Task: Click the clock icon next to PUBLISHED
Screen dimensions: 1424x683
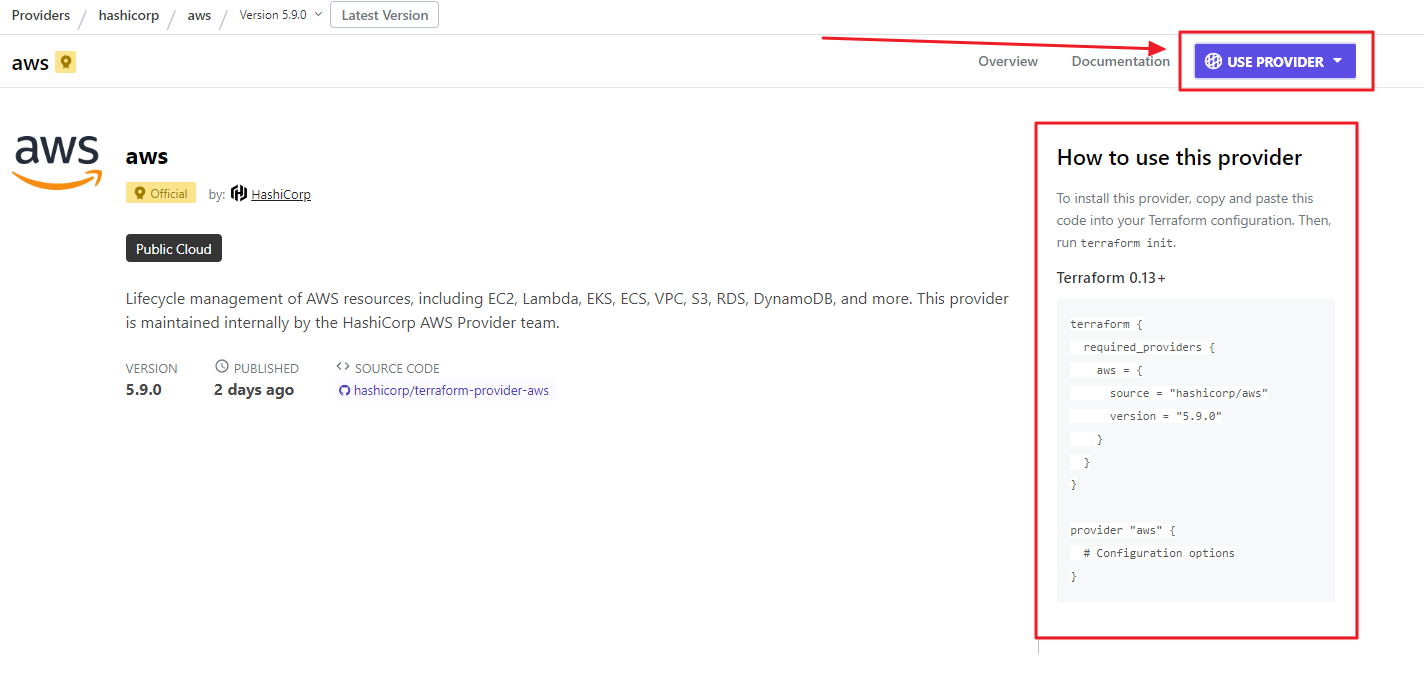Action: [222, 367]
